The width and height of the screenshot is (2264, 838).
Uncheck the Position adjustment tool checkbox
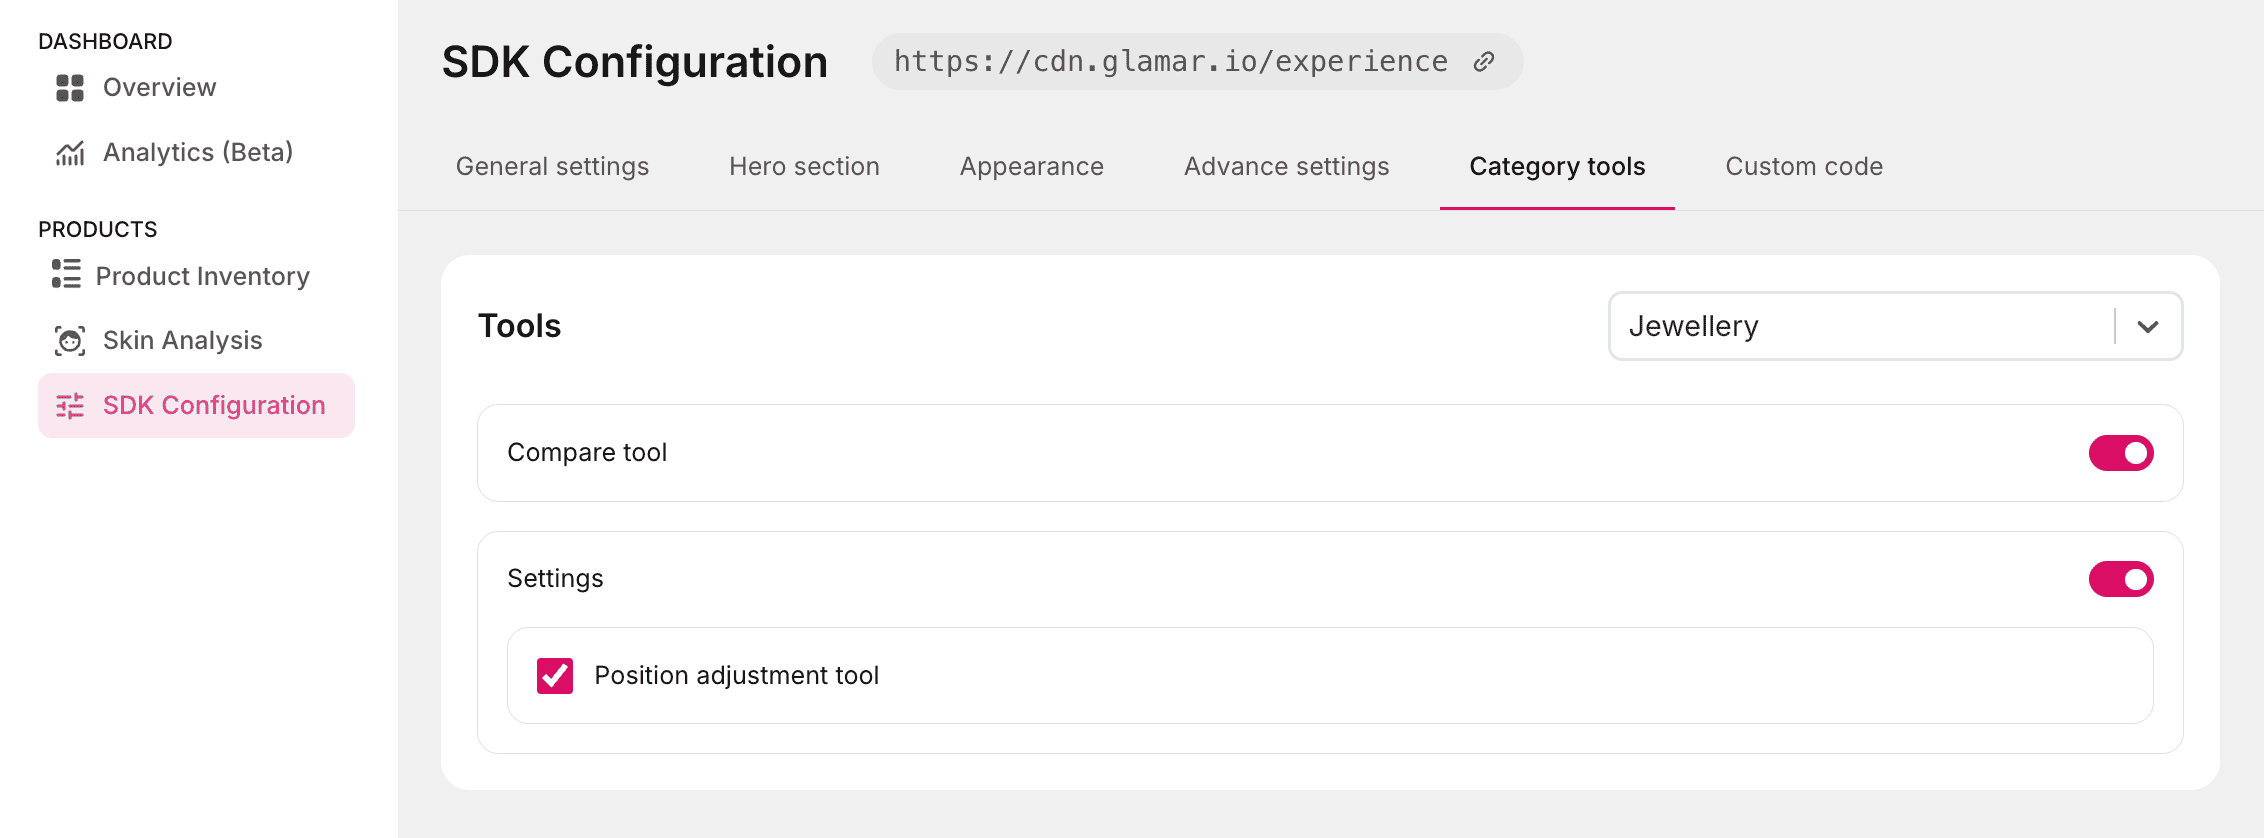(555, 676)
